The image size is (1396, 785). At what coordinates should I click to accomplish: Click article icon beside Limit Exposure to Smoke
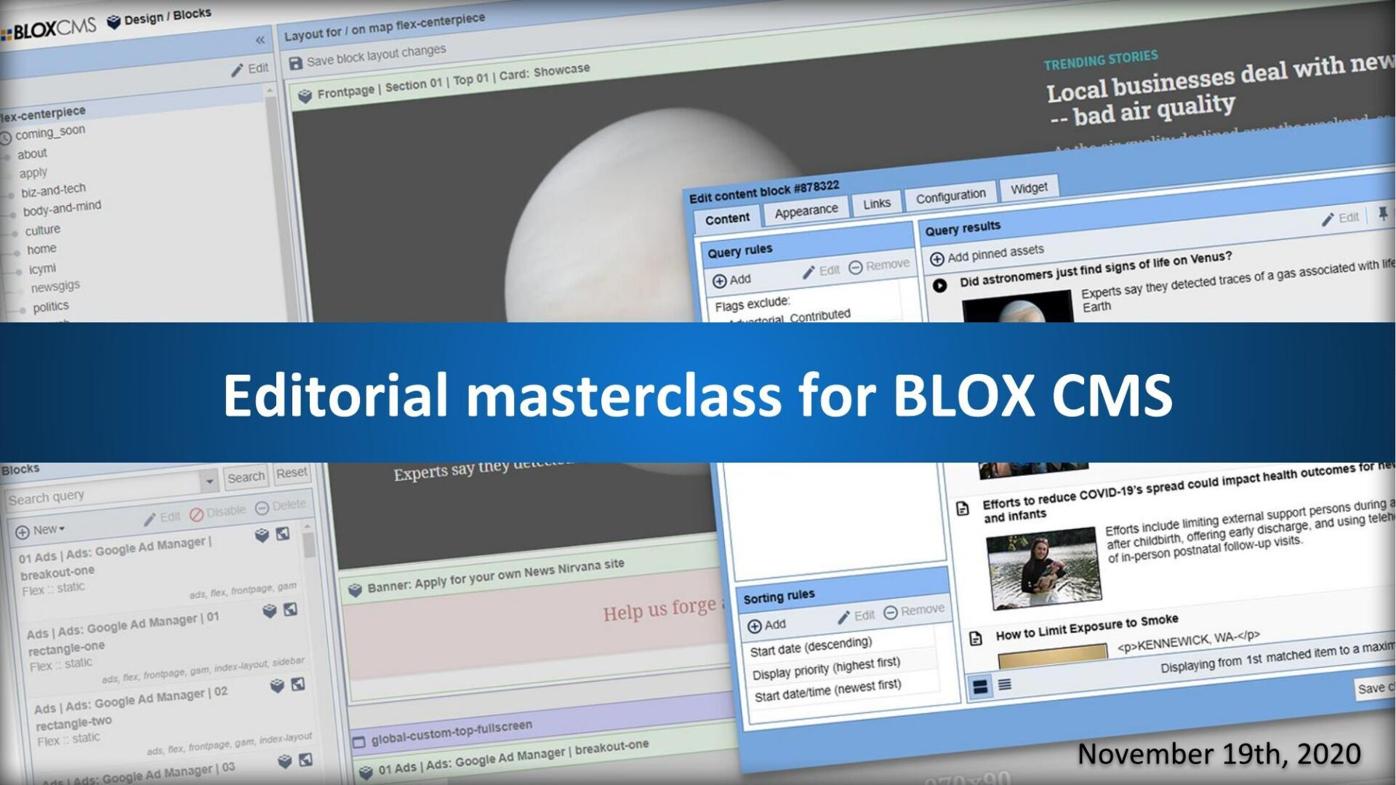point(975,638)
